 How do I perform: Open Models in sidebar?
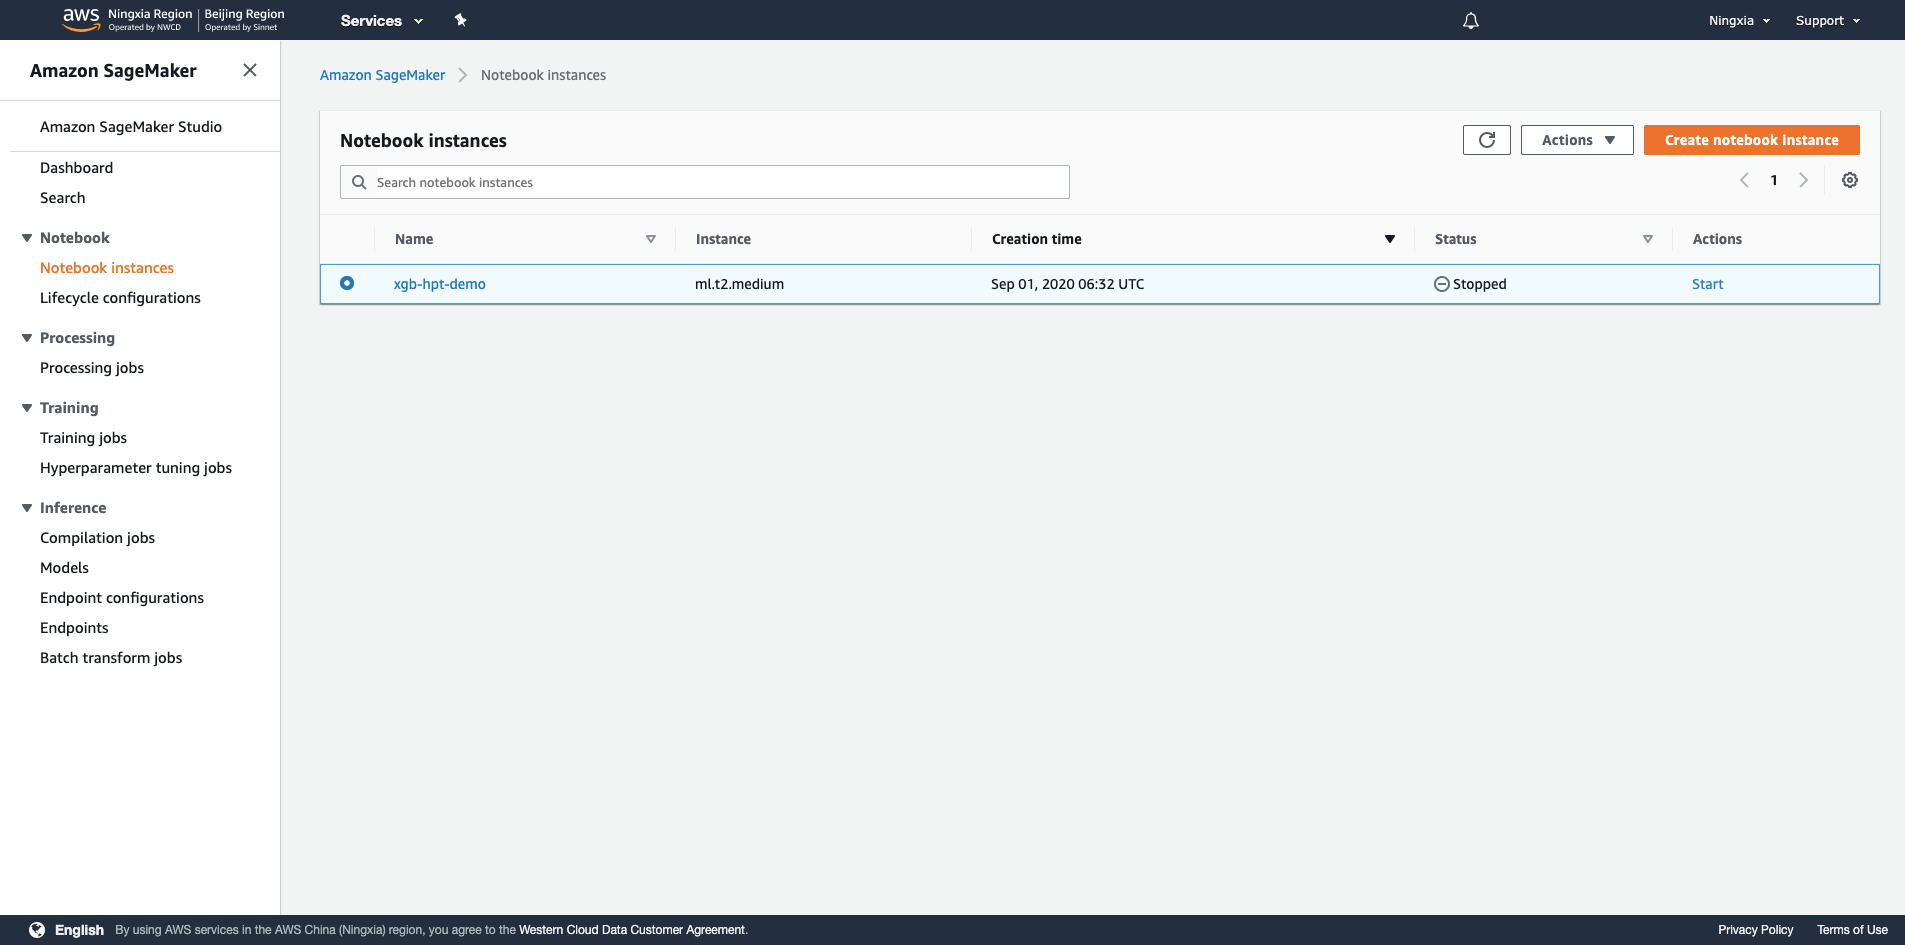64,568
